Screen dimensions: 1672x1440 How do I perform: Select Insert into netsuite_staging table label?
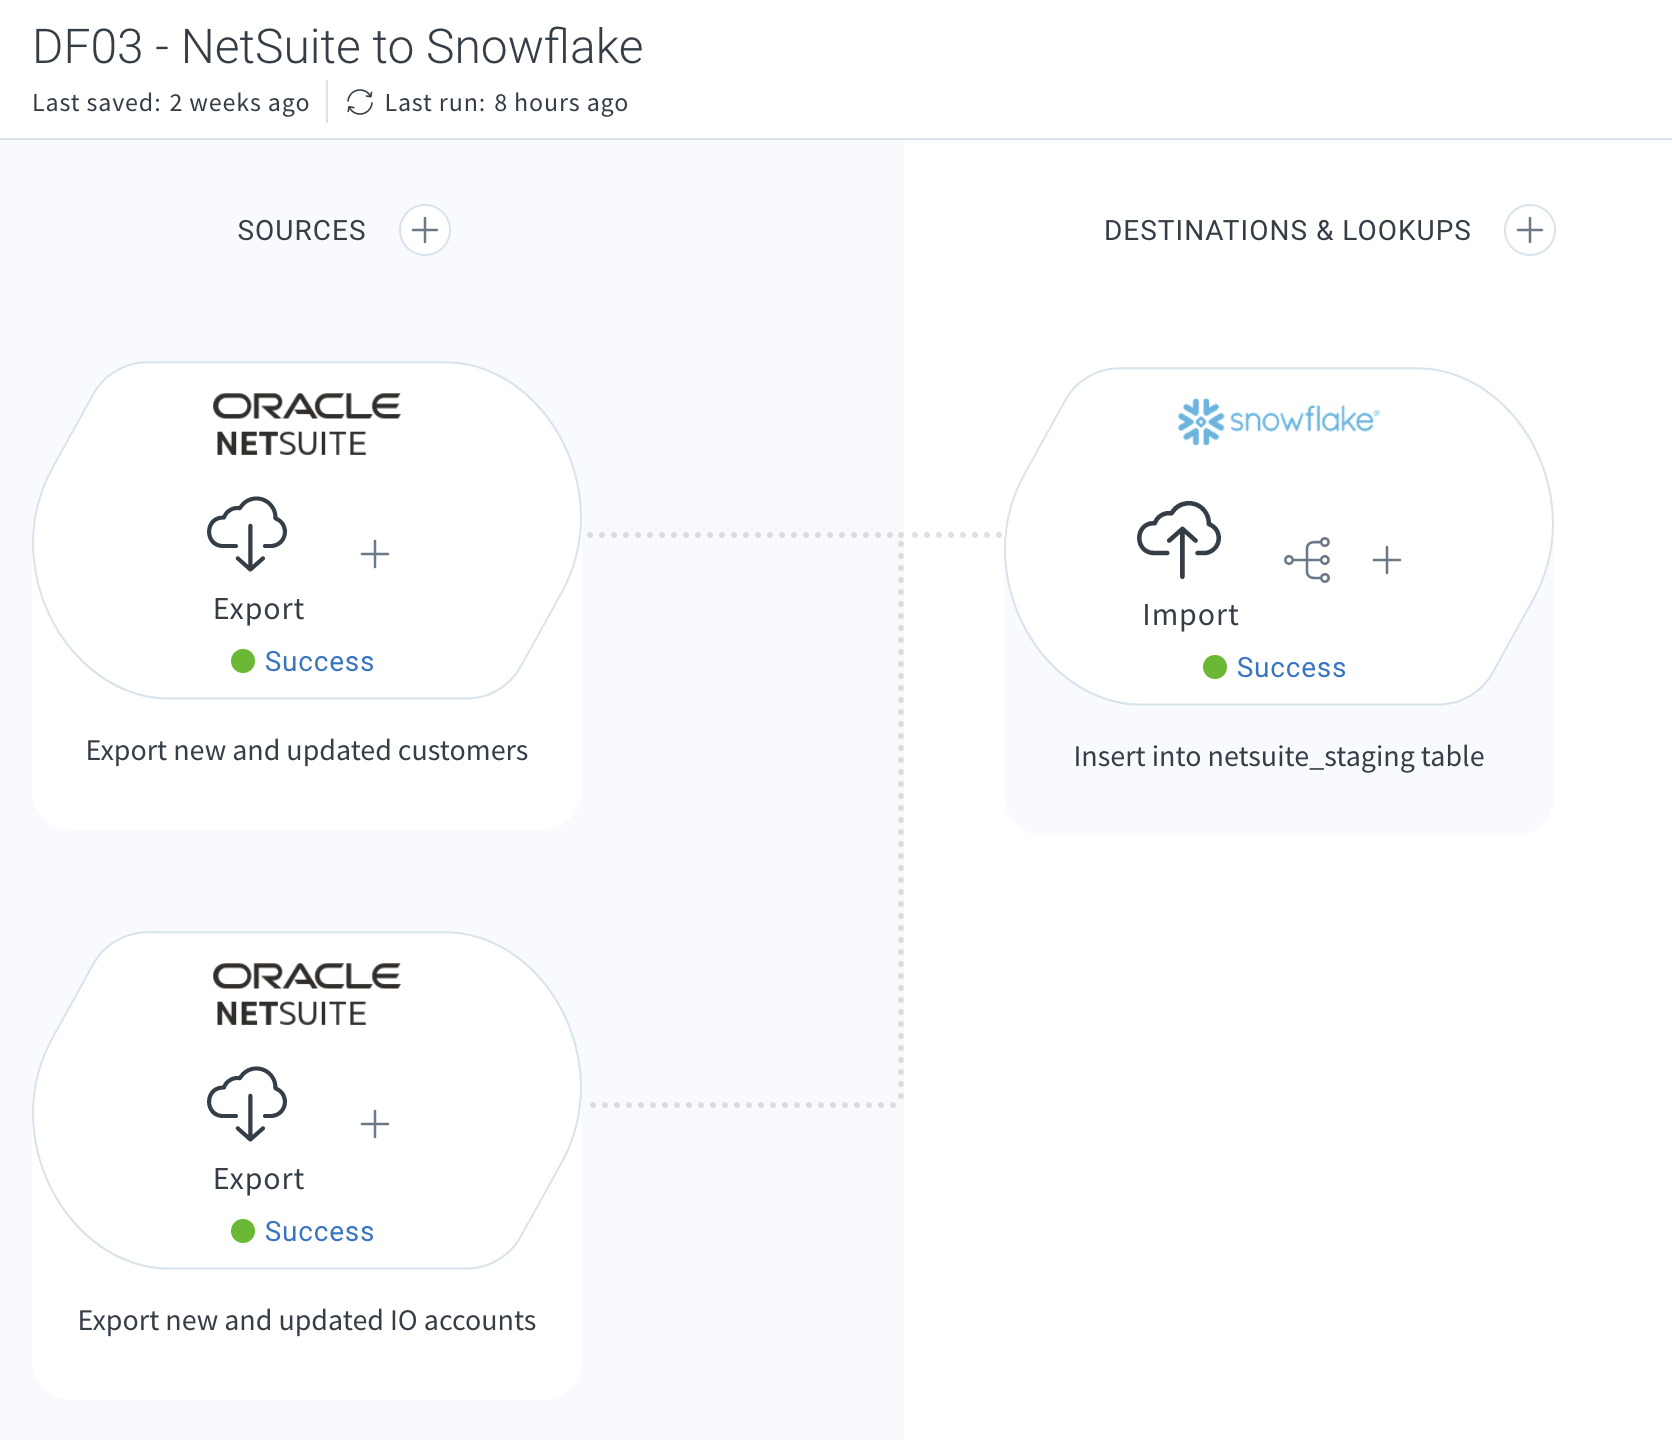[x=1279, y=756]
